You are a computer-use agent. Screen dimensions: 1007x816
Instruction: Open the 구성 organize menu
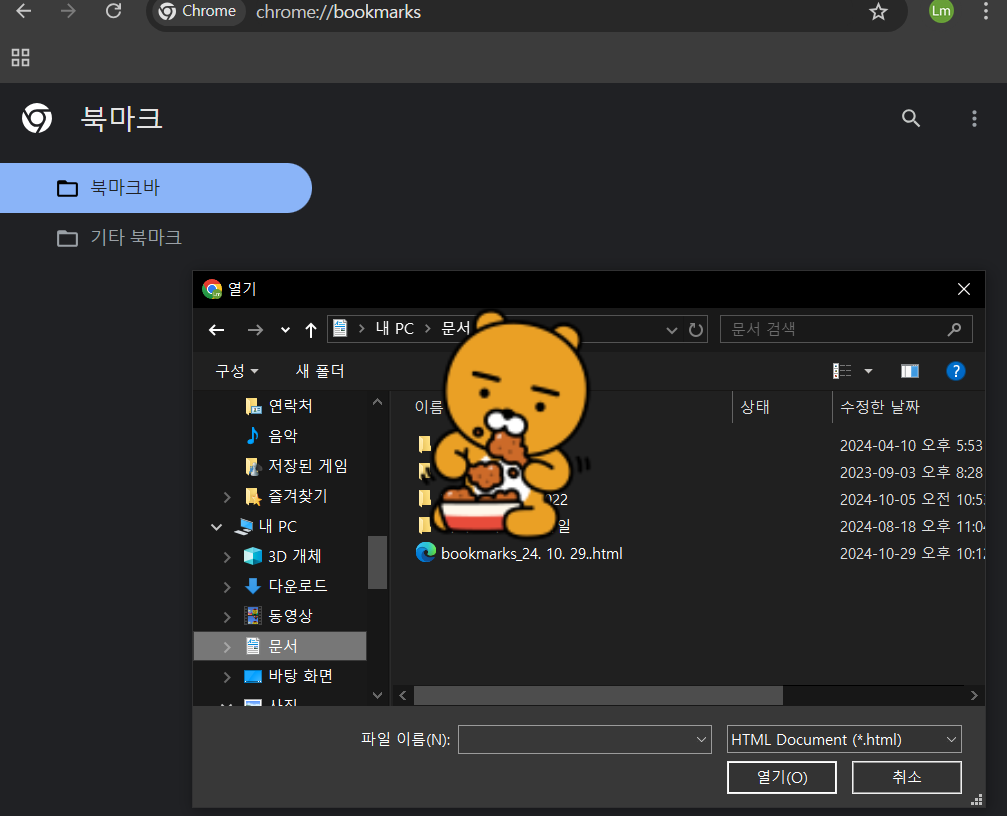point(236,371)
